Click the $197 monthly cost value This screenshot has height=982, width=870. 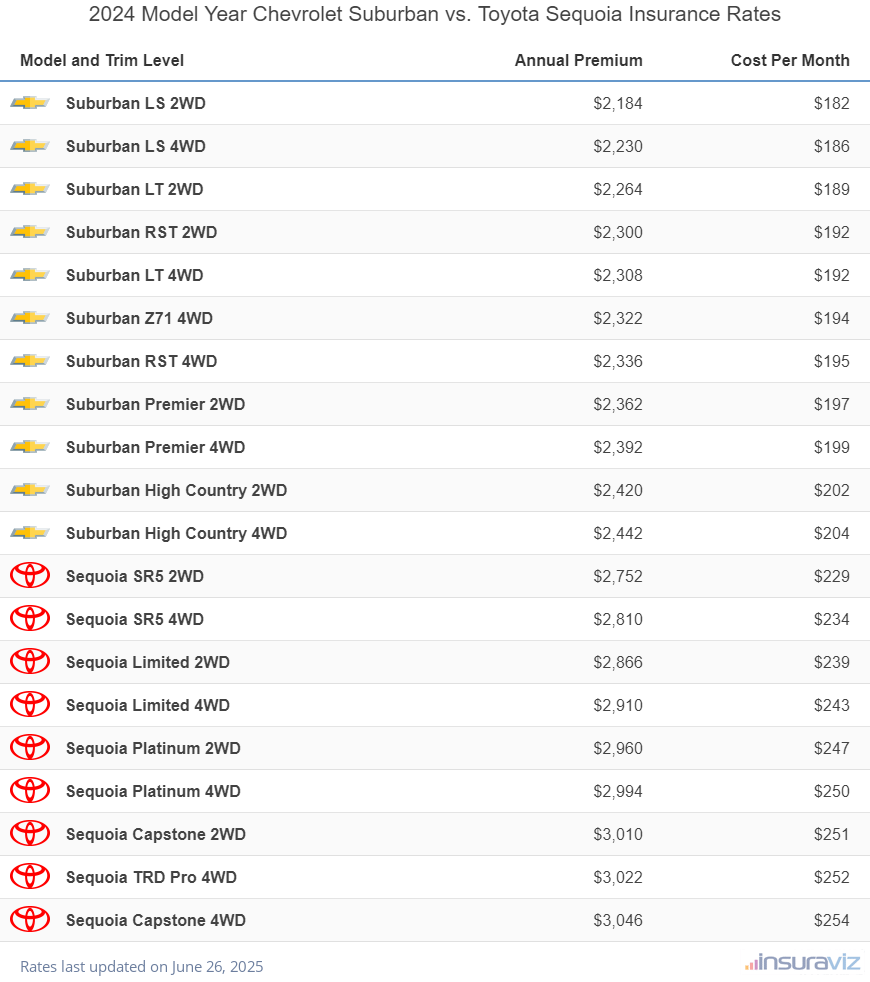click(x=832, y=404)
